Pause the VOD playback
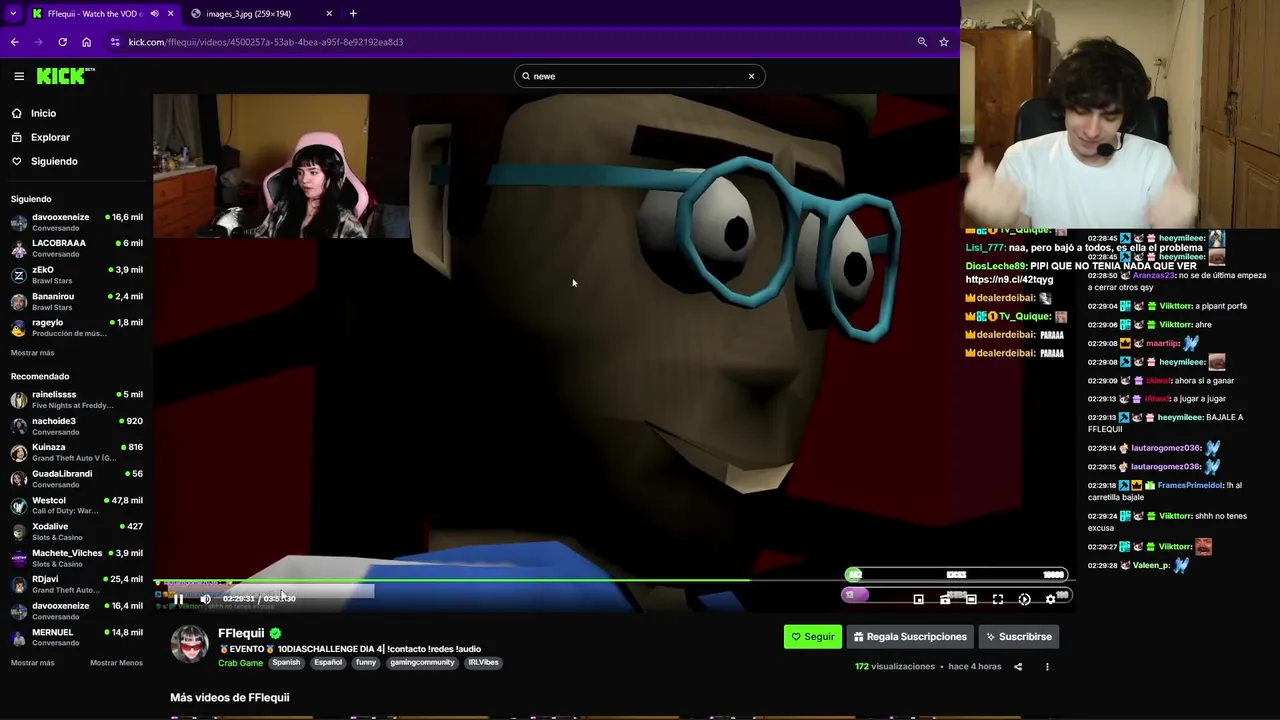 (x=178, y=599)
